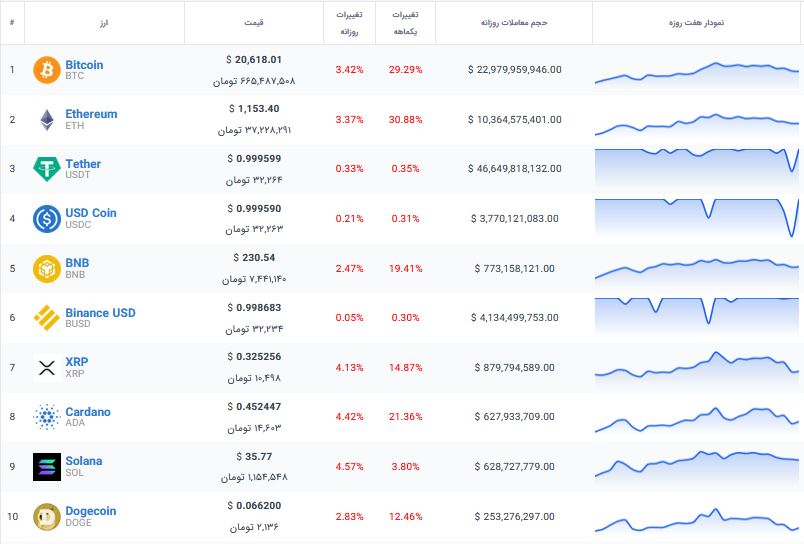Image resolution: width=804 pixels, height=544 pixels.
Task: Select XRP monthly change 14.87%
Action: (405, 368)
